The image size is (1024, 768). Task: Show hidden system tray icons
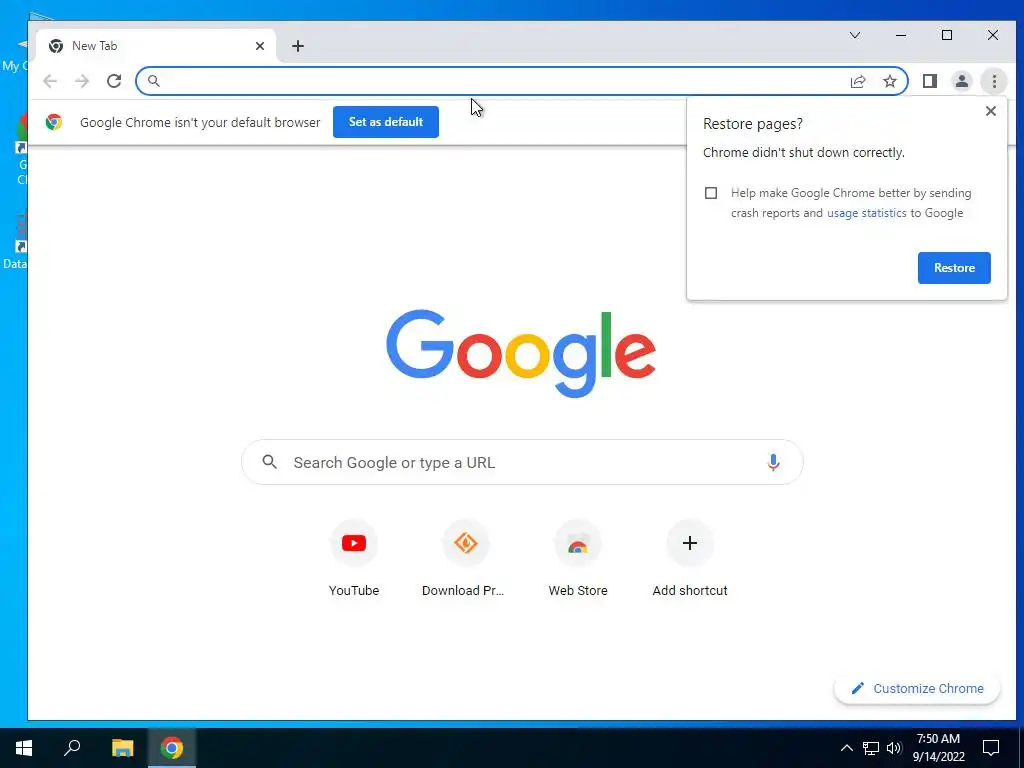point(846,748)
